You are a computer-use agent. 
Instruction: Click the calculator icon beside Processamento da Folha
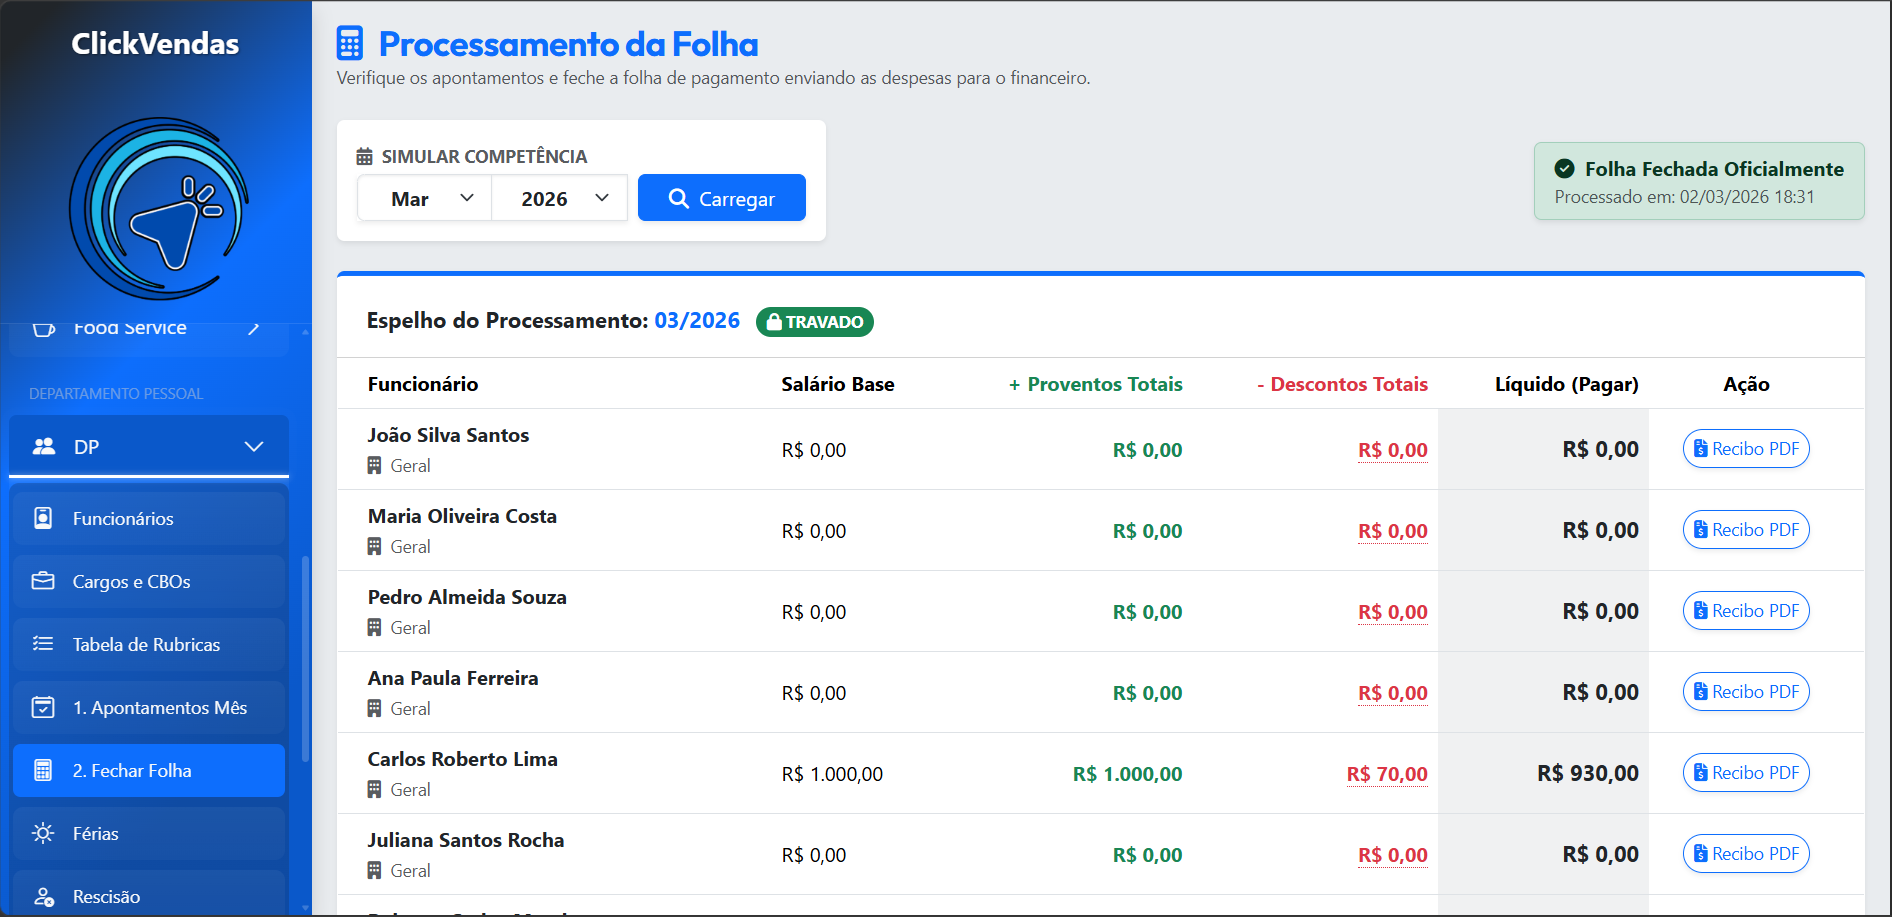(350, 44)
